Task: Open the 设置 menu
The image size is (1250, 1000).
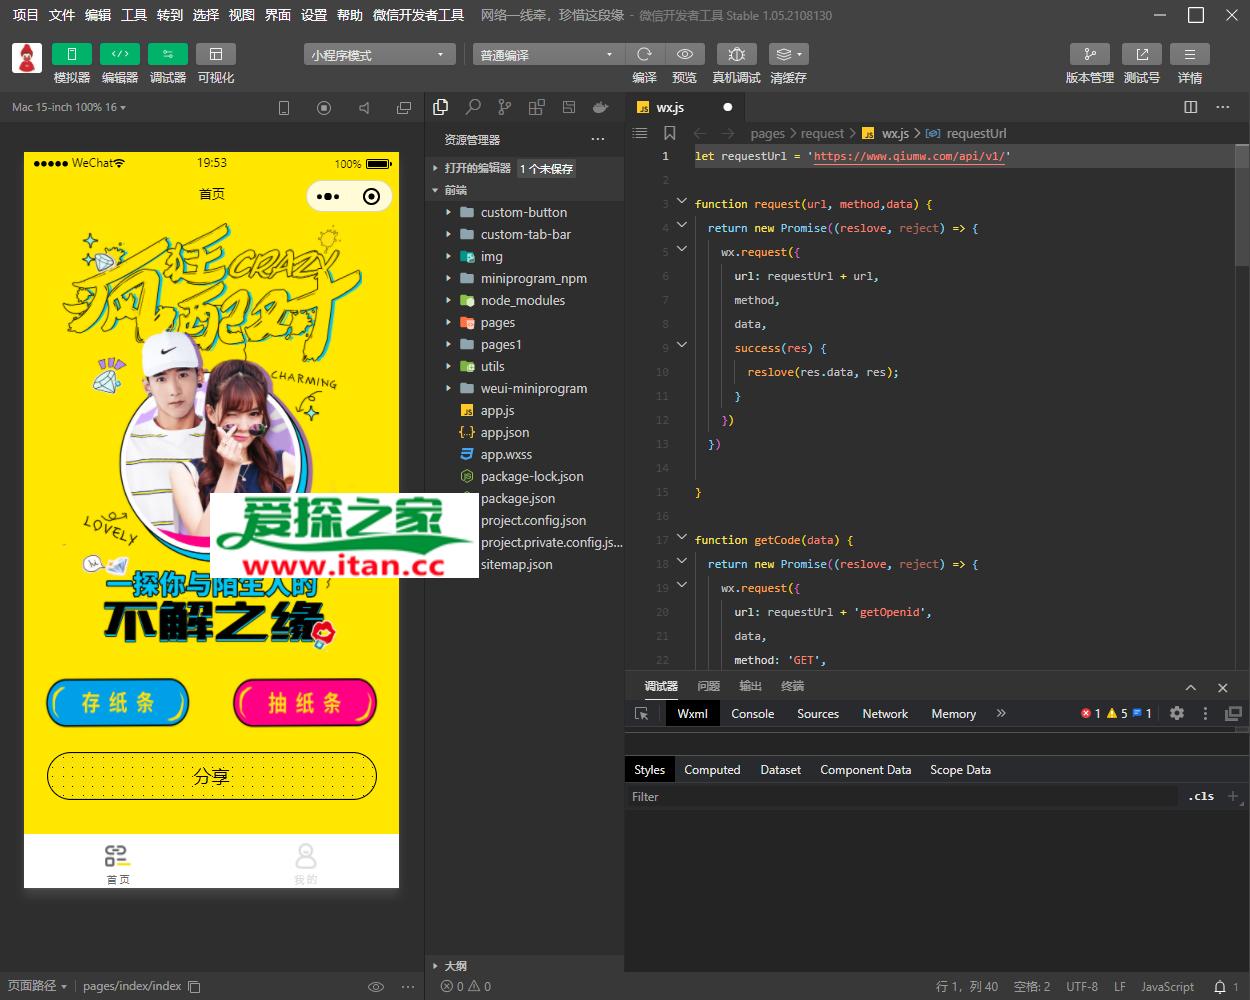Action: (314, 15)
